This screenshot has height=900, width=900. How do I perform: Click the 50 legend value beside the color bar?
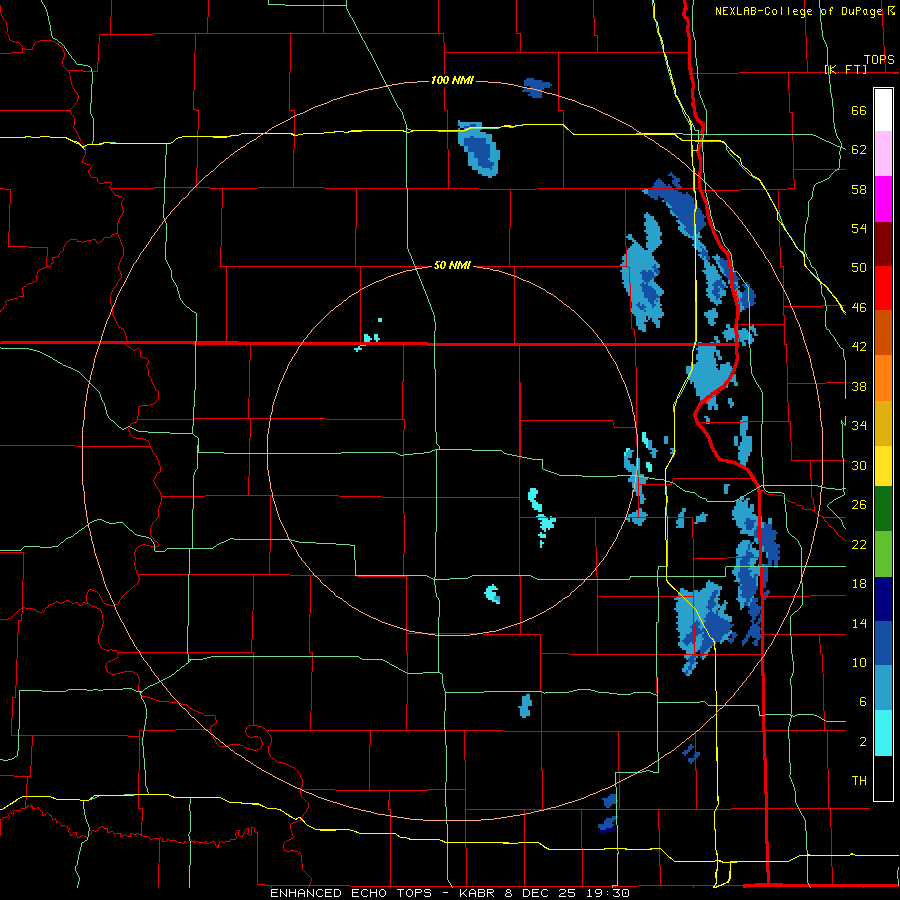point(859,267)
